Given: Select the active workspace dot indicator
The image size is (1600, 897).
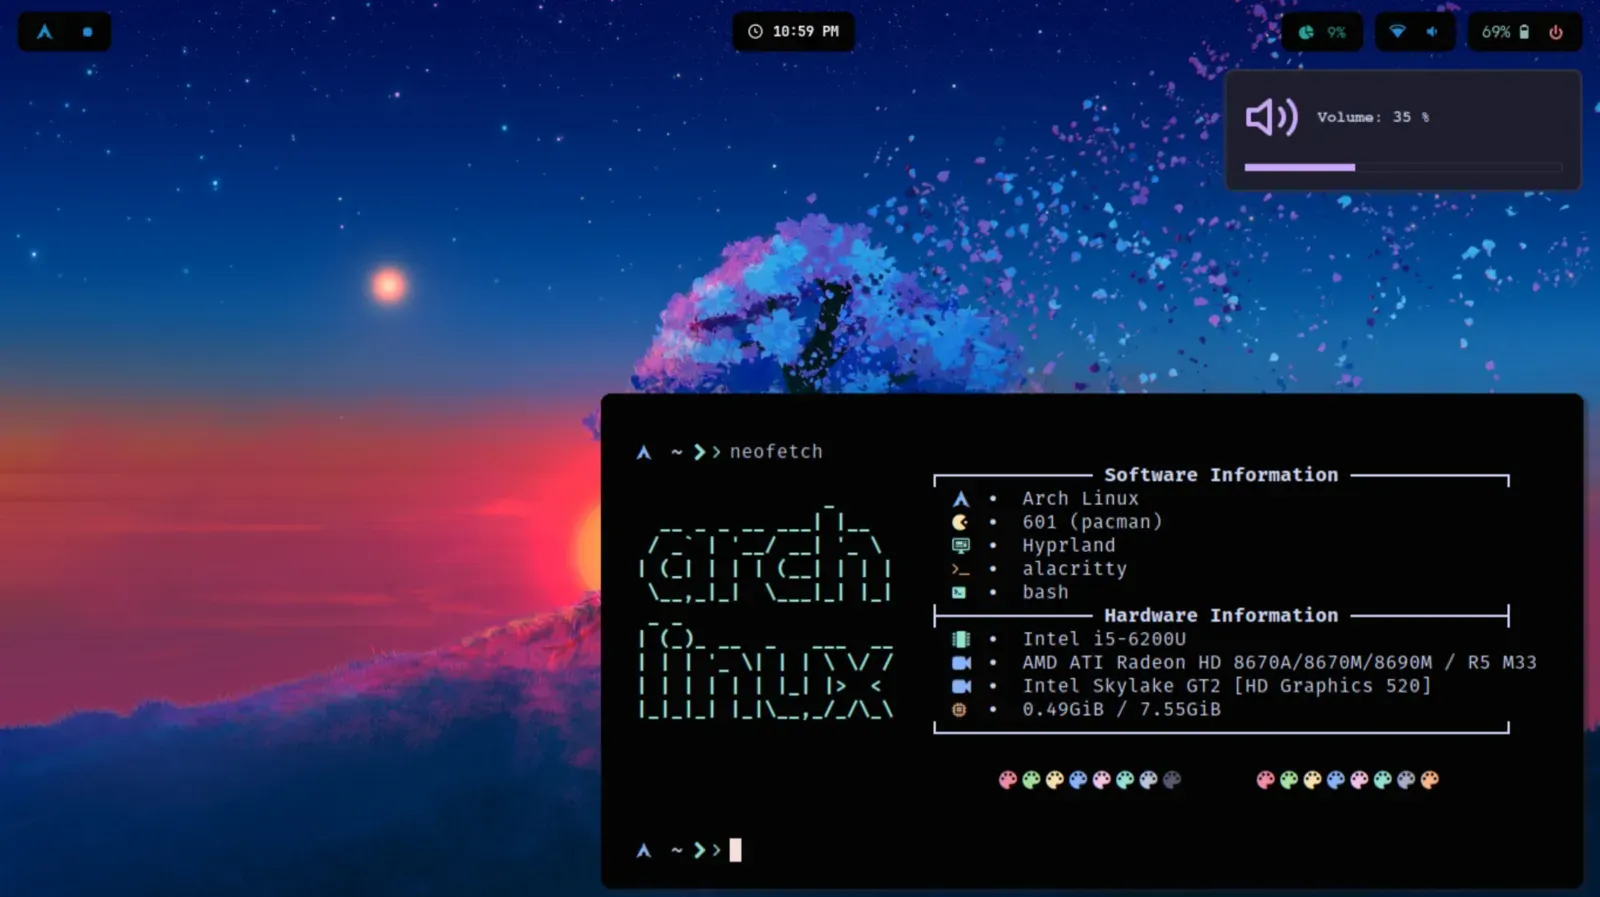Looking at the screenshot, I should point(88,32).
